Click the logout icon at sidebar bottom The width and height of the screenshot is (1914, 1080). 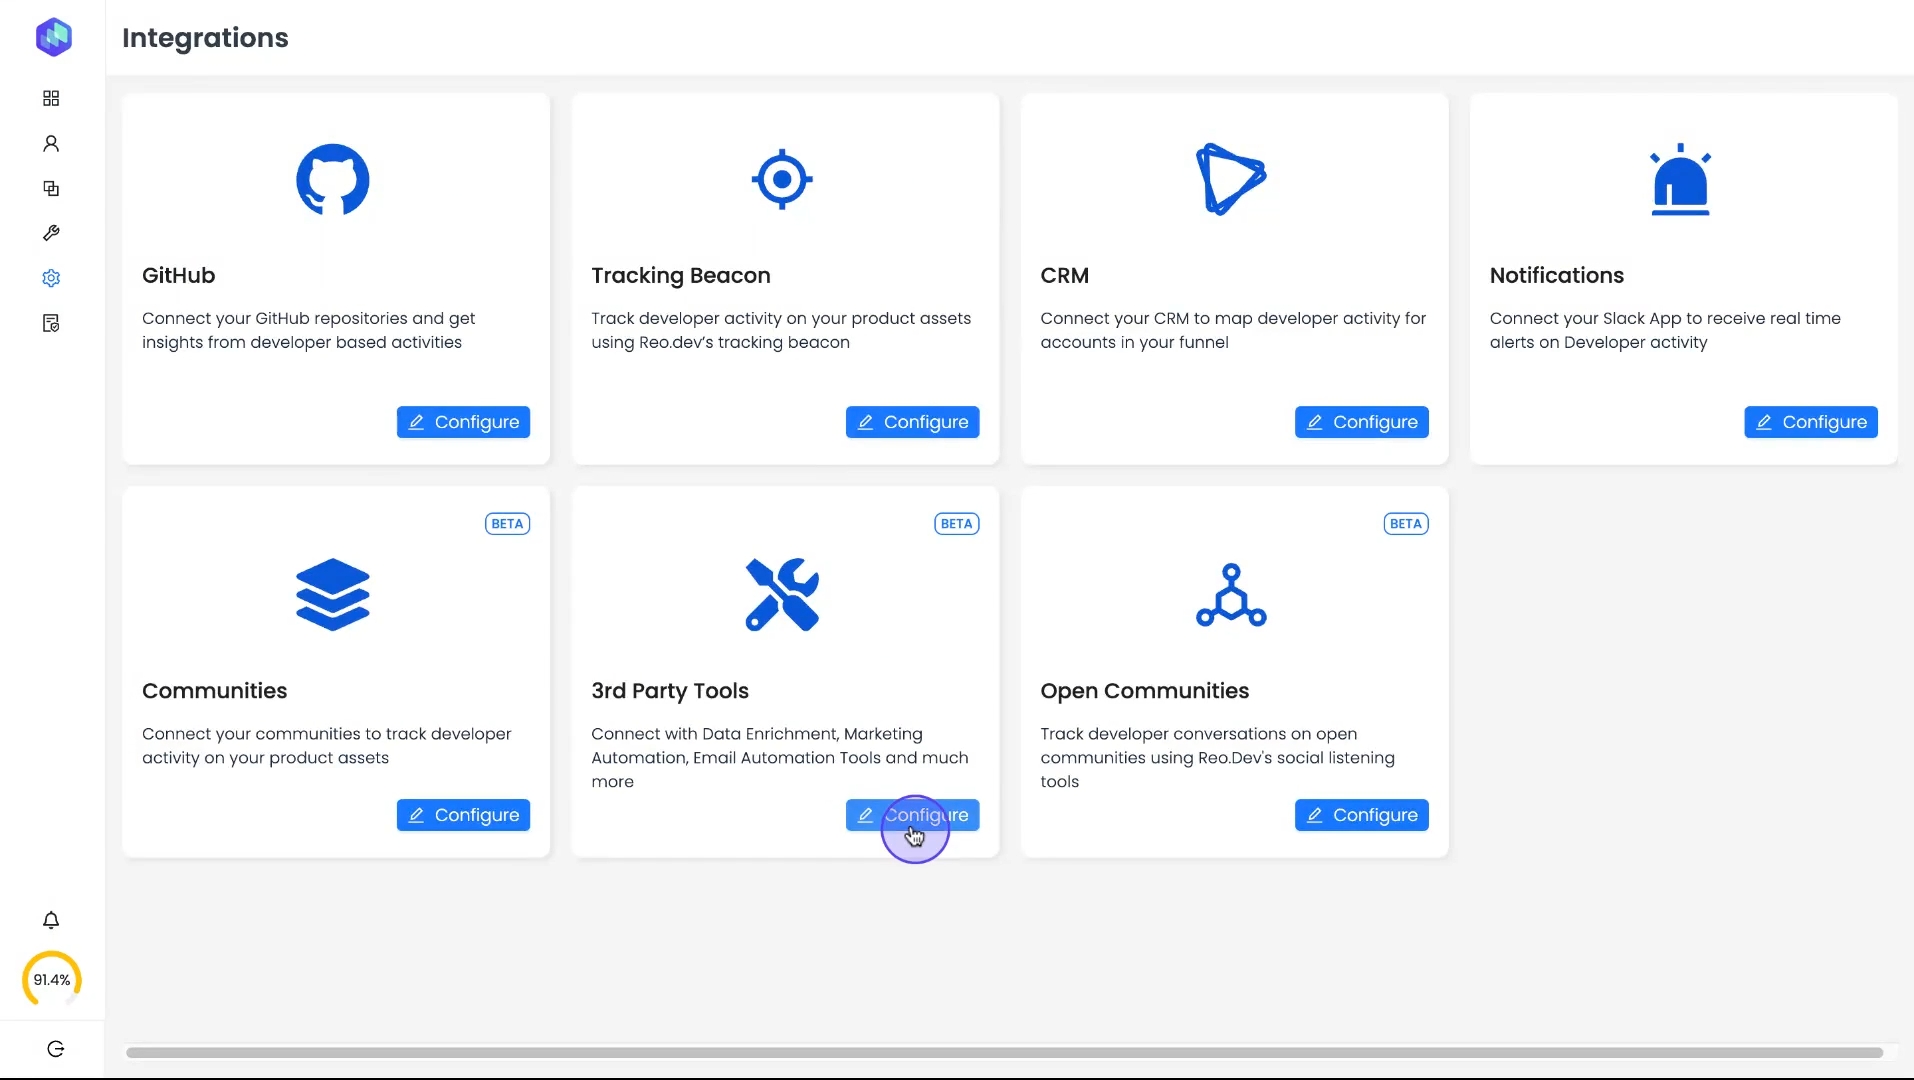(55, 1048)
